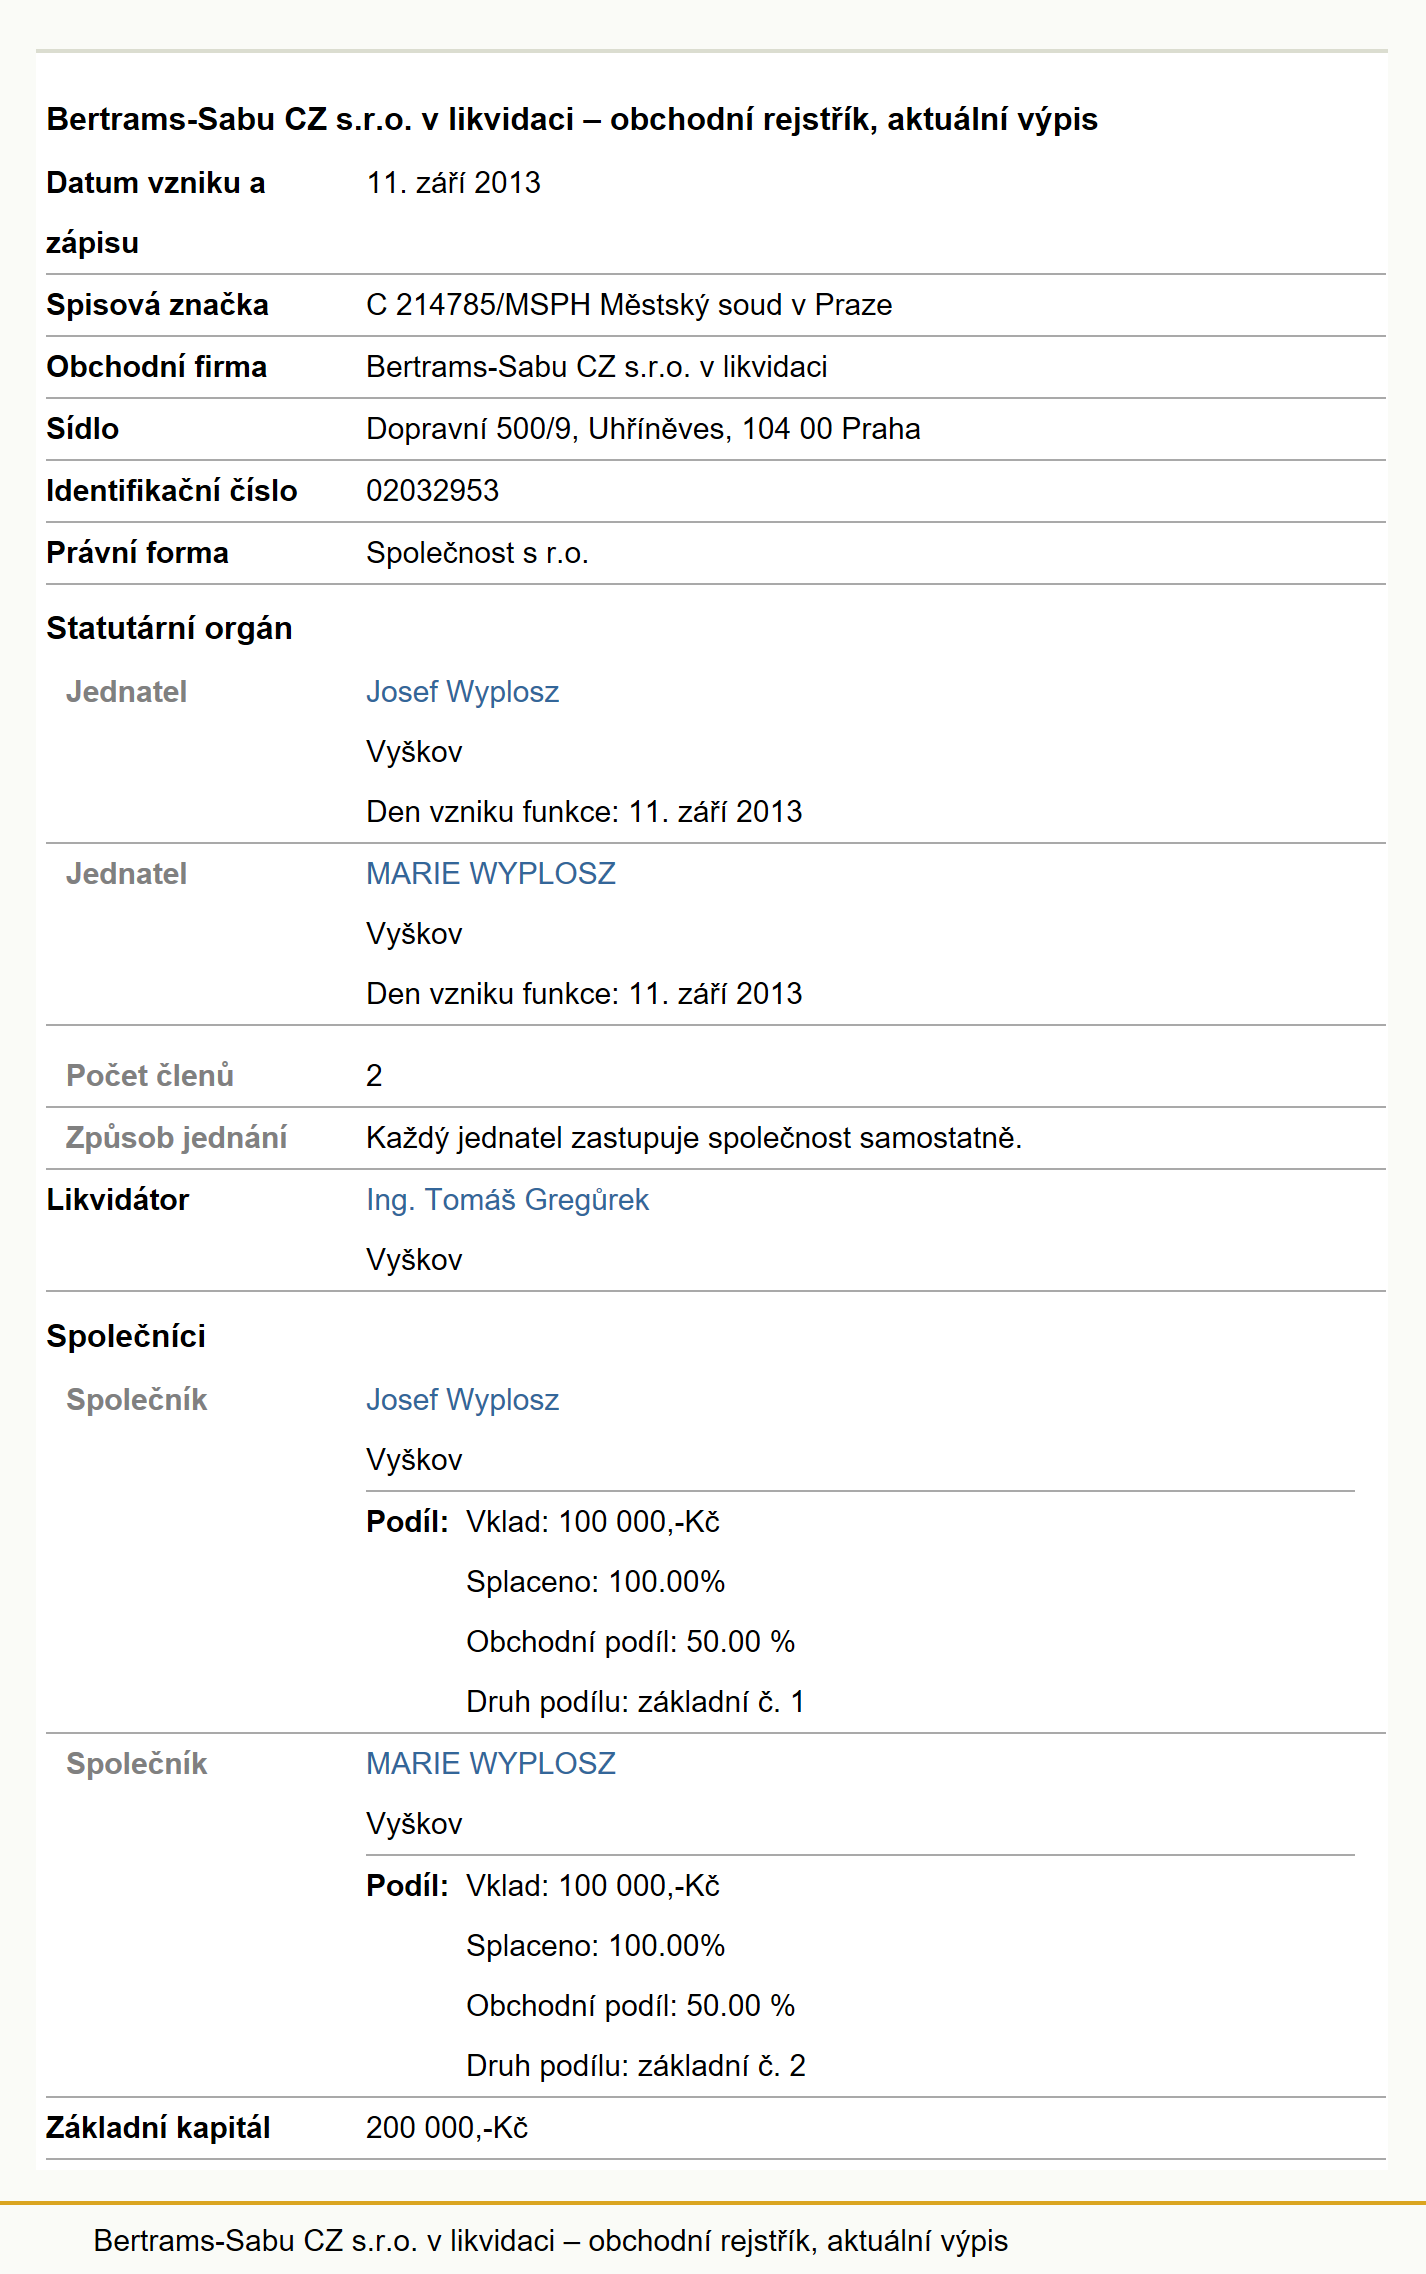Click the page heading about Bertrams-Sabu CZ
Viewport: 1426px width, 2274px height.
[572, 120]
